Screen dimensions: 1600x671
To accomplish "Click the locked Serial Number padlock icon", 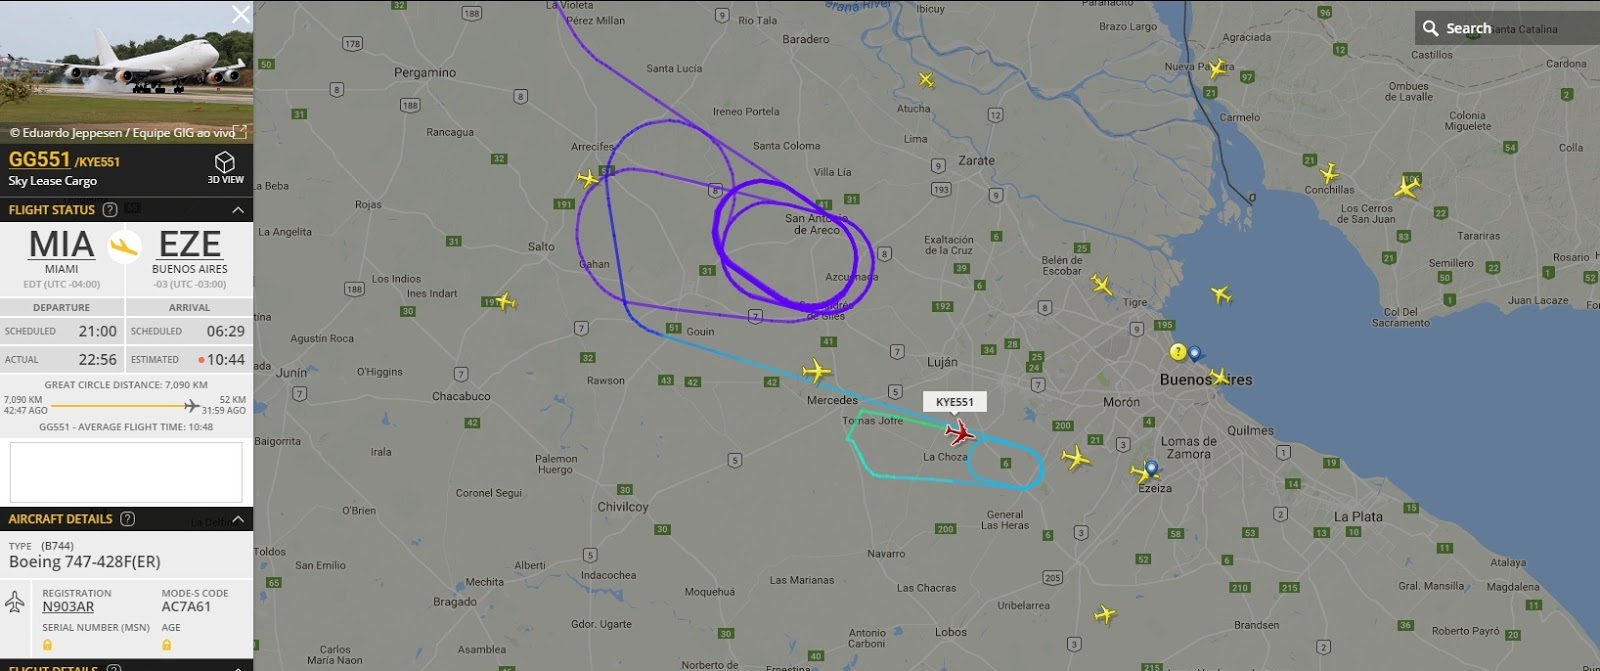I will [x=47, y=645].
